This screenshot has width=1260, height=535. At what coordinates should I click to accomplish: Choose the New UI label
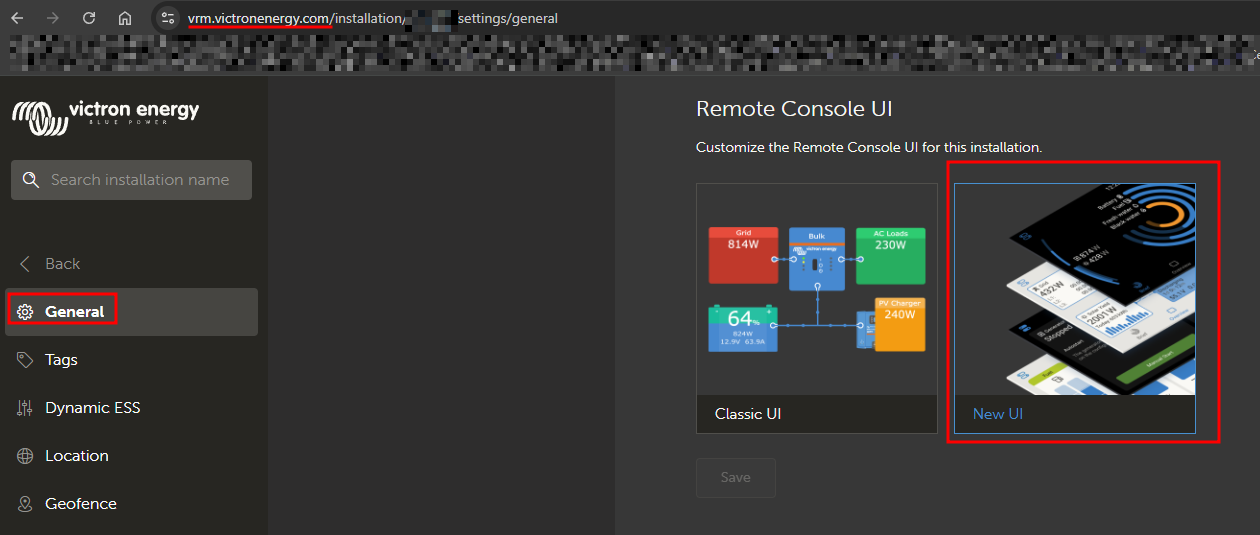[998, 414]
